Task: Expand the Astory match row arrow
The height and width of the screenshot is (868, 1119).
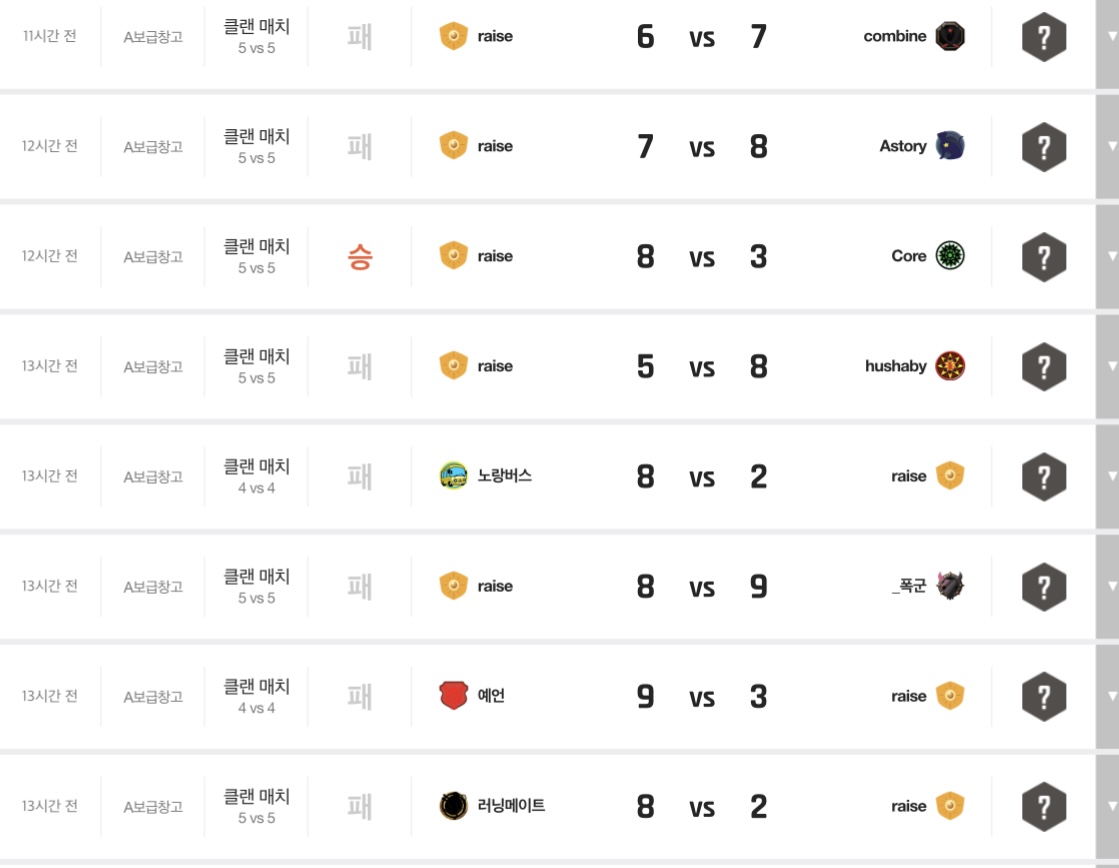Action: pyautogui.click(x=1111, y=147)
